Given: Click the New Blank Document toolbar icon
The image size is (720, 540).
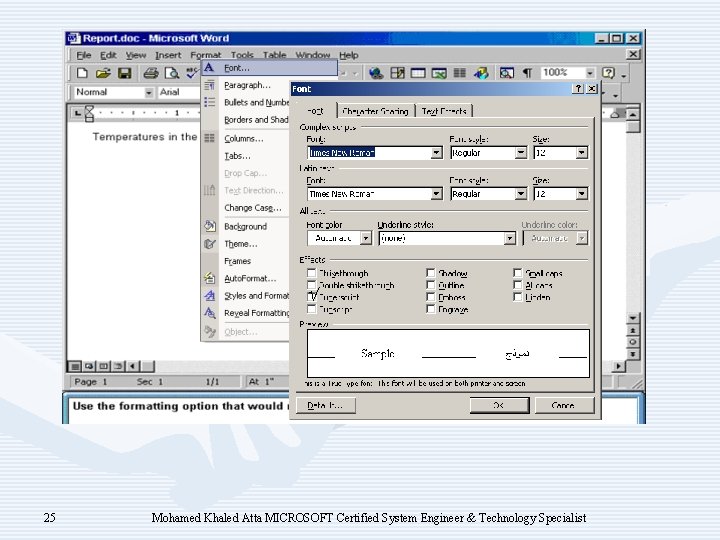Looking at the screenshot, I should [82, 73].
